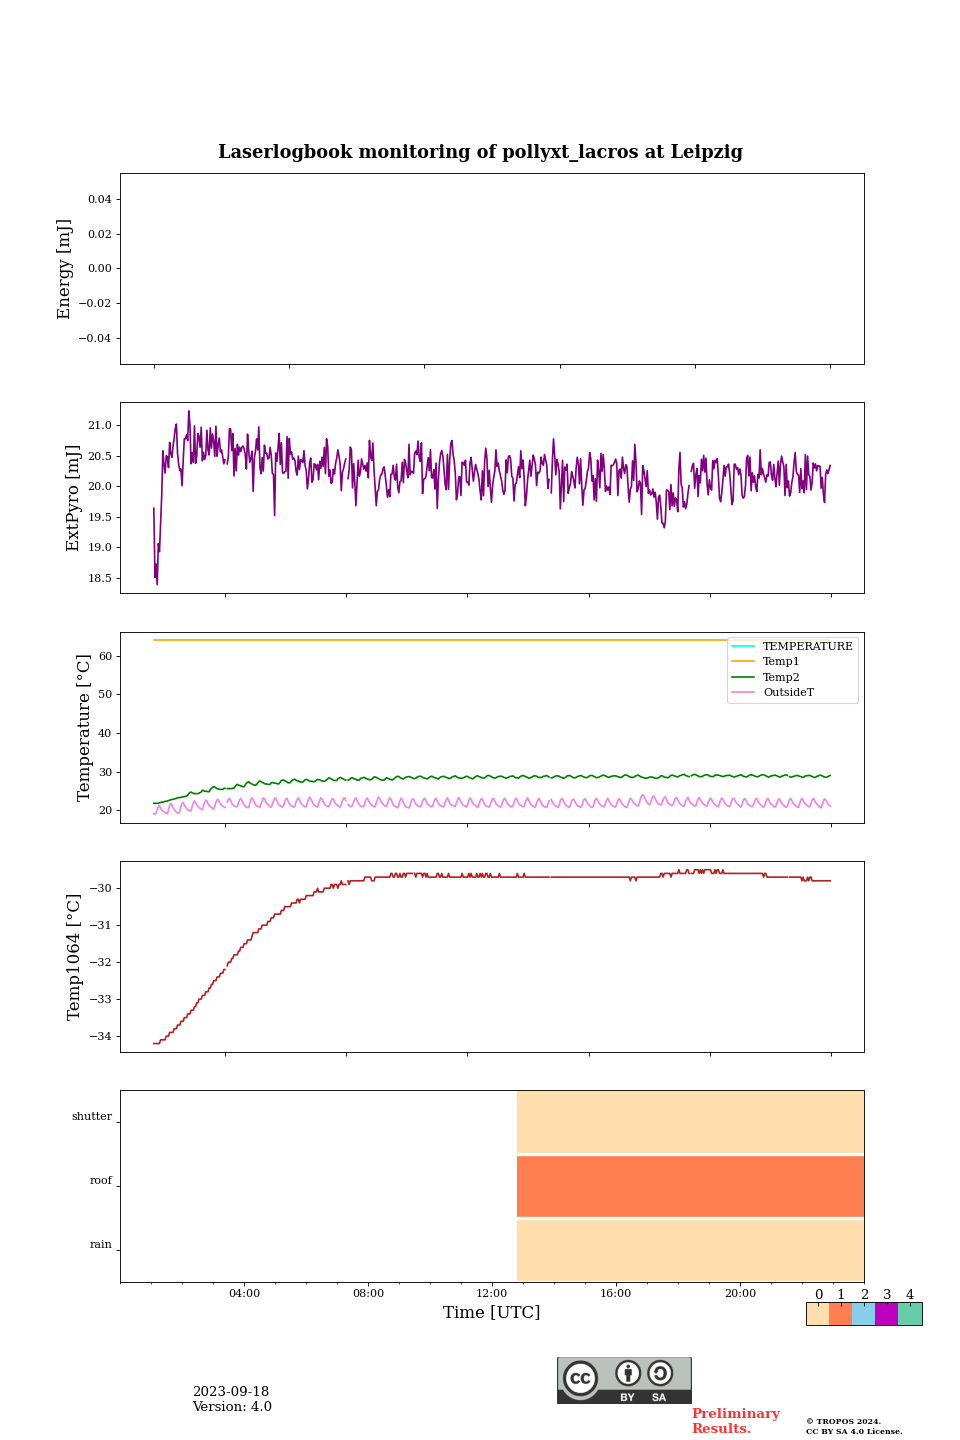Click the 16:00 time tick label

click(x=616, y=1293)
